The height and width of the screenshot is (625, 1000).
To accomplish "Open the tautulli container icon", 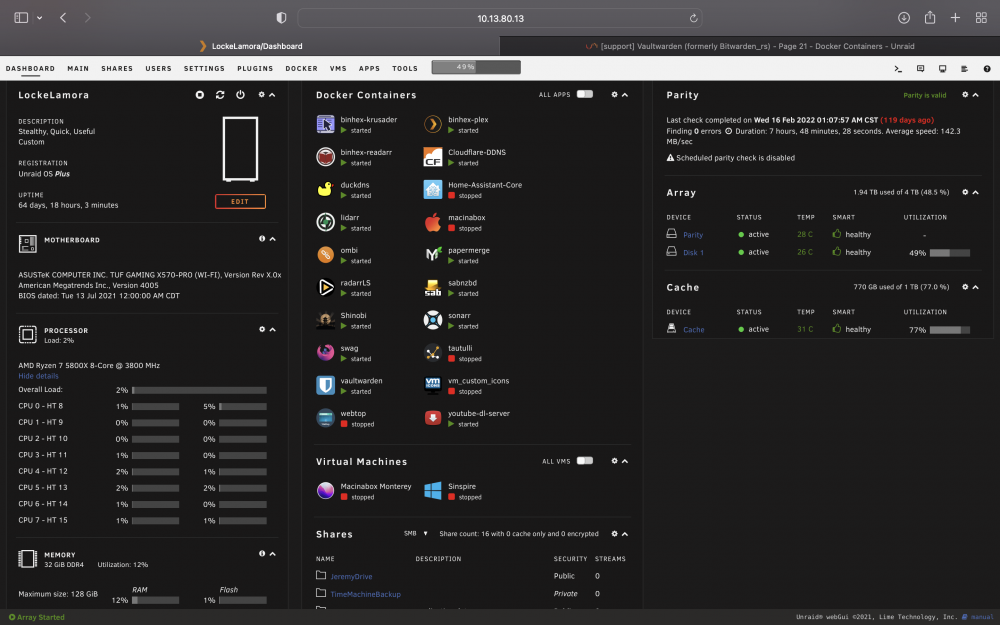I will [433, 352].
